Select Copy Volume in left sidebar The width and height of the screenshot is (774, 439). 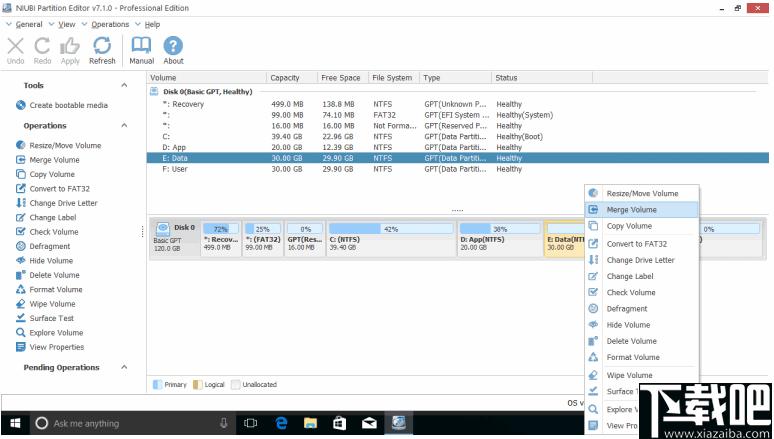point(45,174)
